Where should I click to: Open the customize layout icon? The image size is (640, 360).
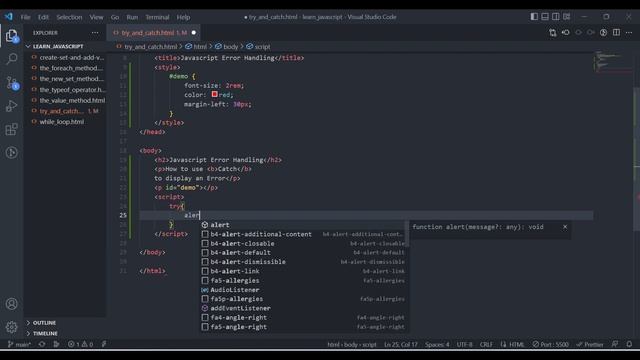click(x=567, y=17)
